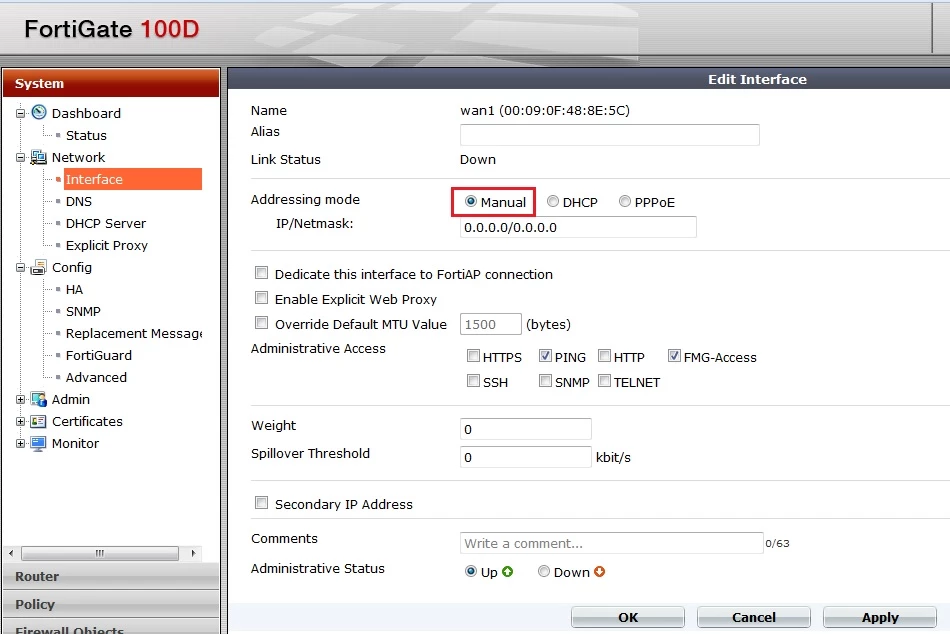Click the Comments text field
The height and width of the screenshot is (634, 950).
coord(611,543)
